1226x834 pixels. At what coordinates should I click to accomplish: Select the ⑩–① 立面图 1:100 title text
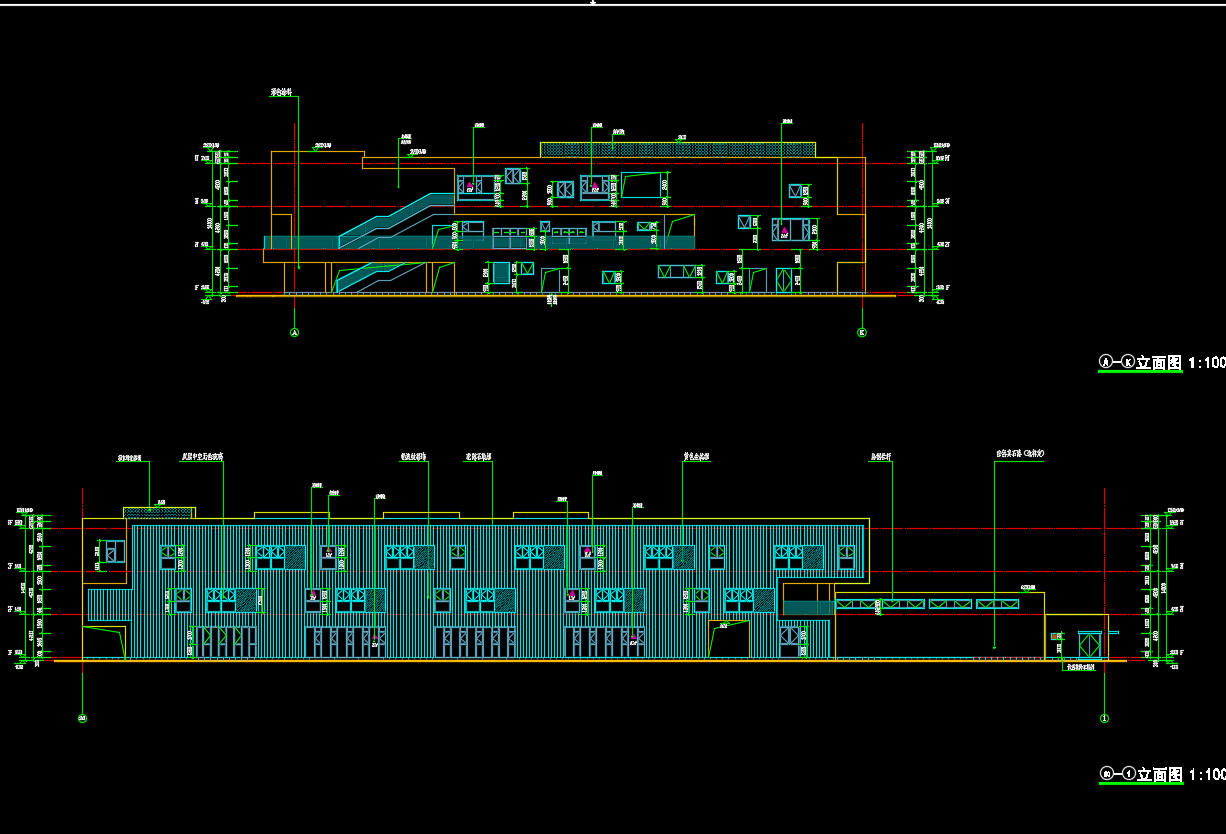[1162, 774]
